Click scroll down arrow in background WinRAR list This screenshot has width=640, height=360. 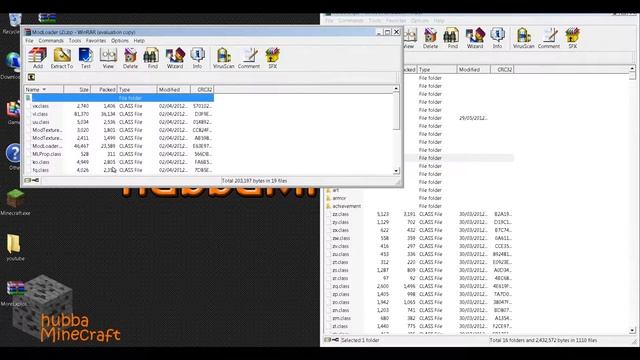(632, 330)
